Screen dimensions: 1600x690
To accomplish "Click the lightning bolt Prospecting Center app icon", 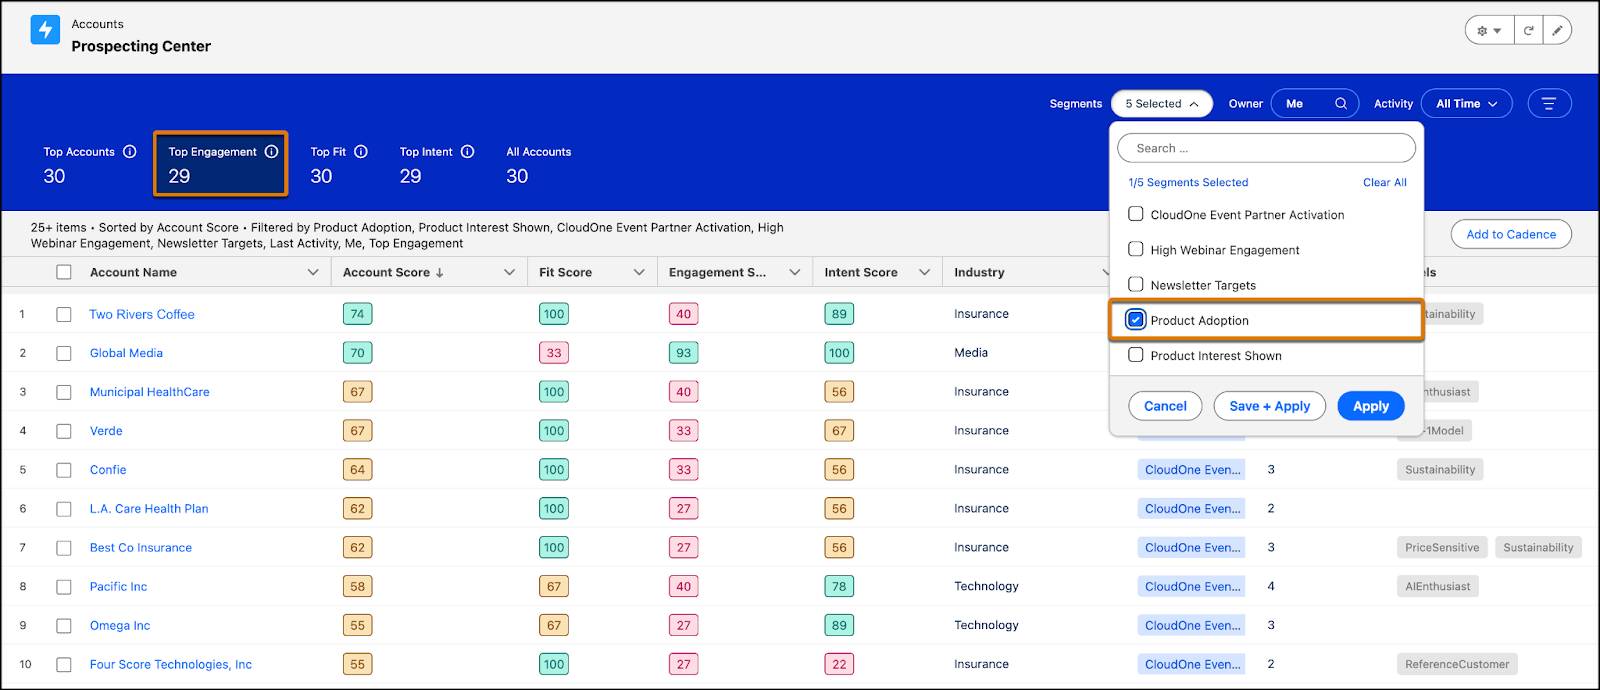I will tap(45, 30).
